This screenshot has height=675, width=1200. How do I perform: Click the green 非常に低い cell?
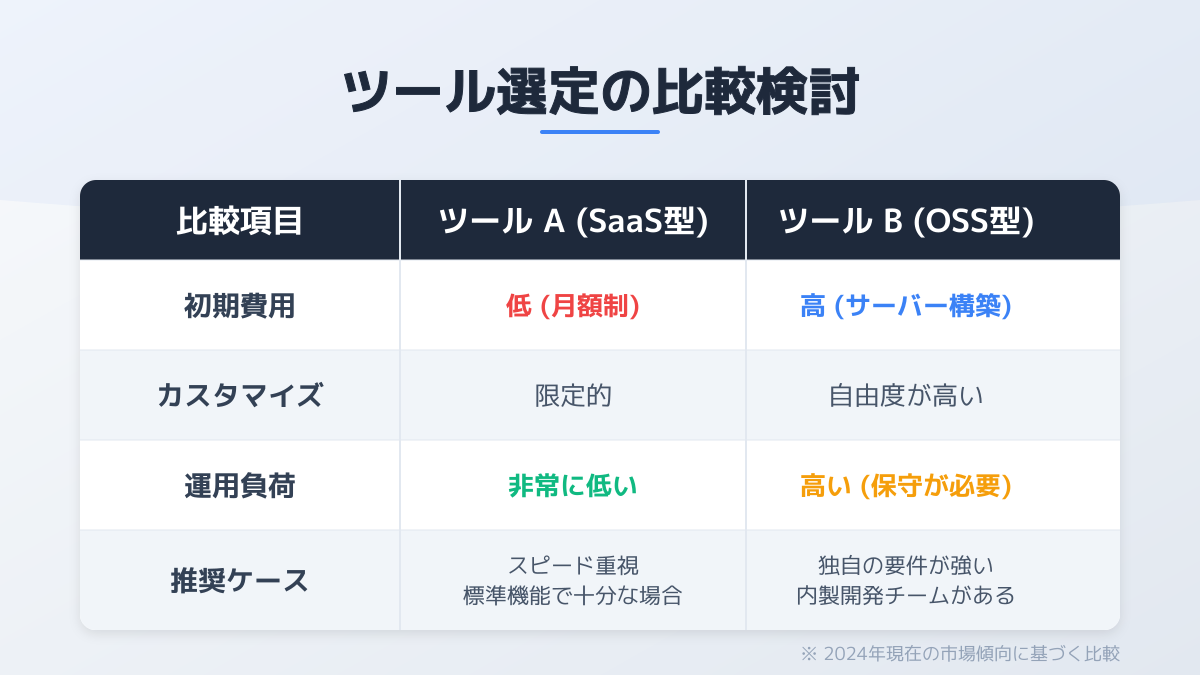coord(573,486)
